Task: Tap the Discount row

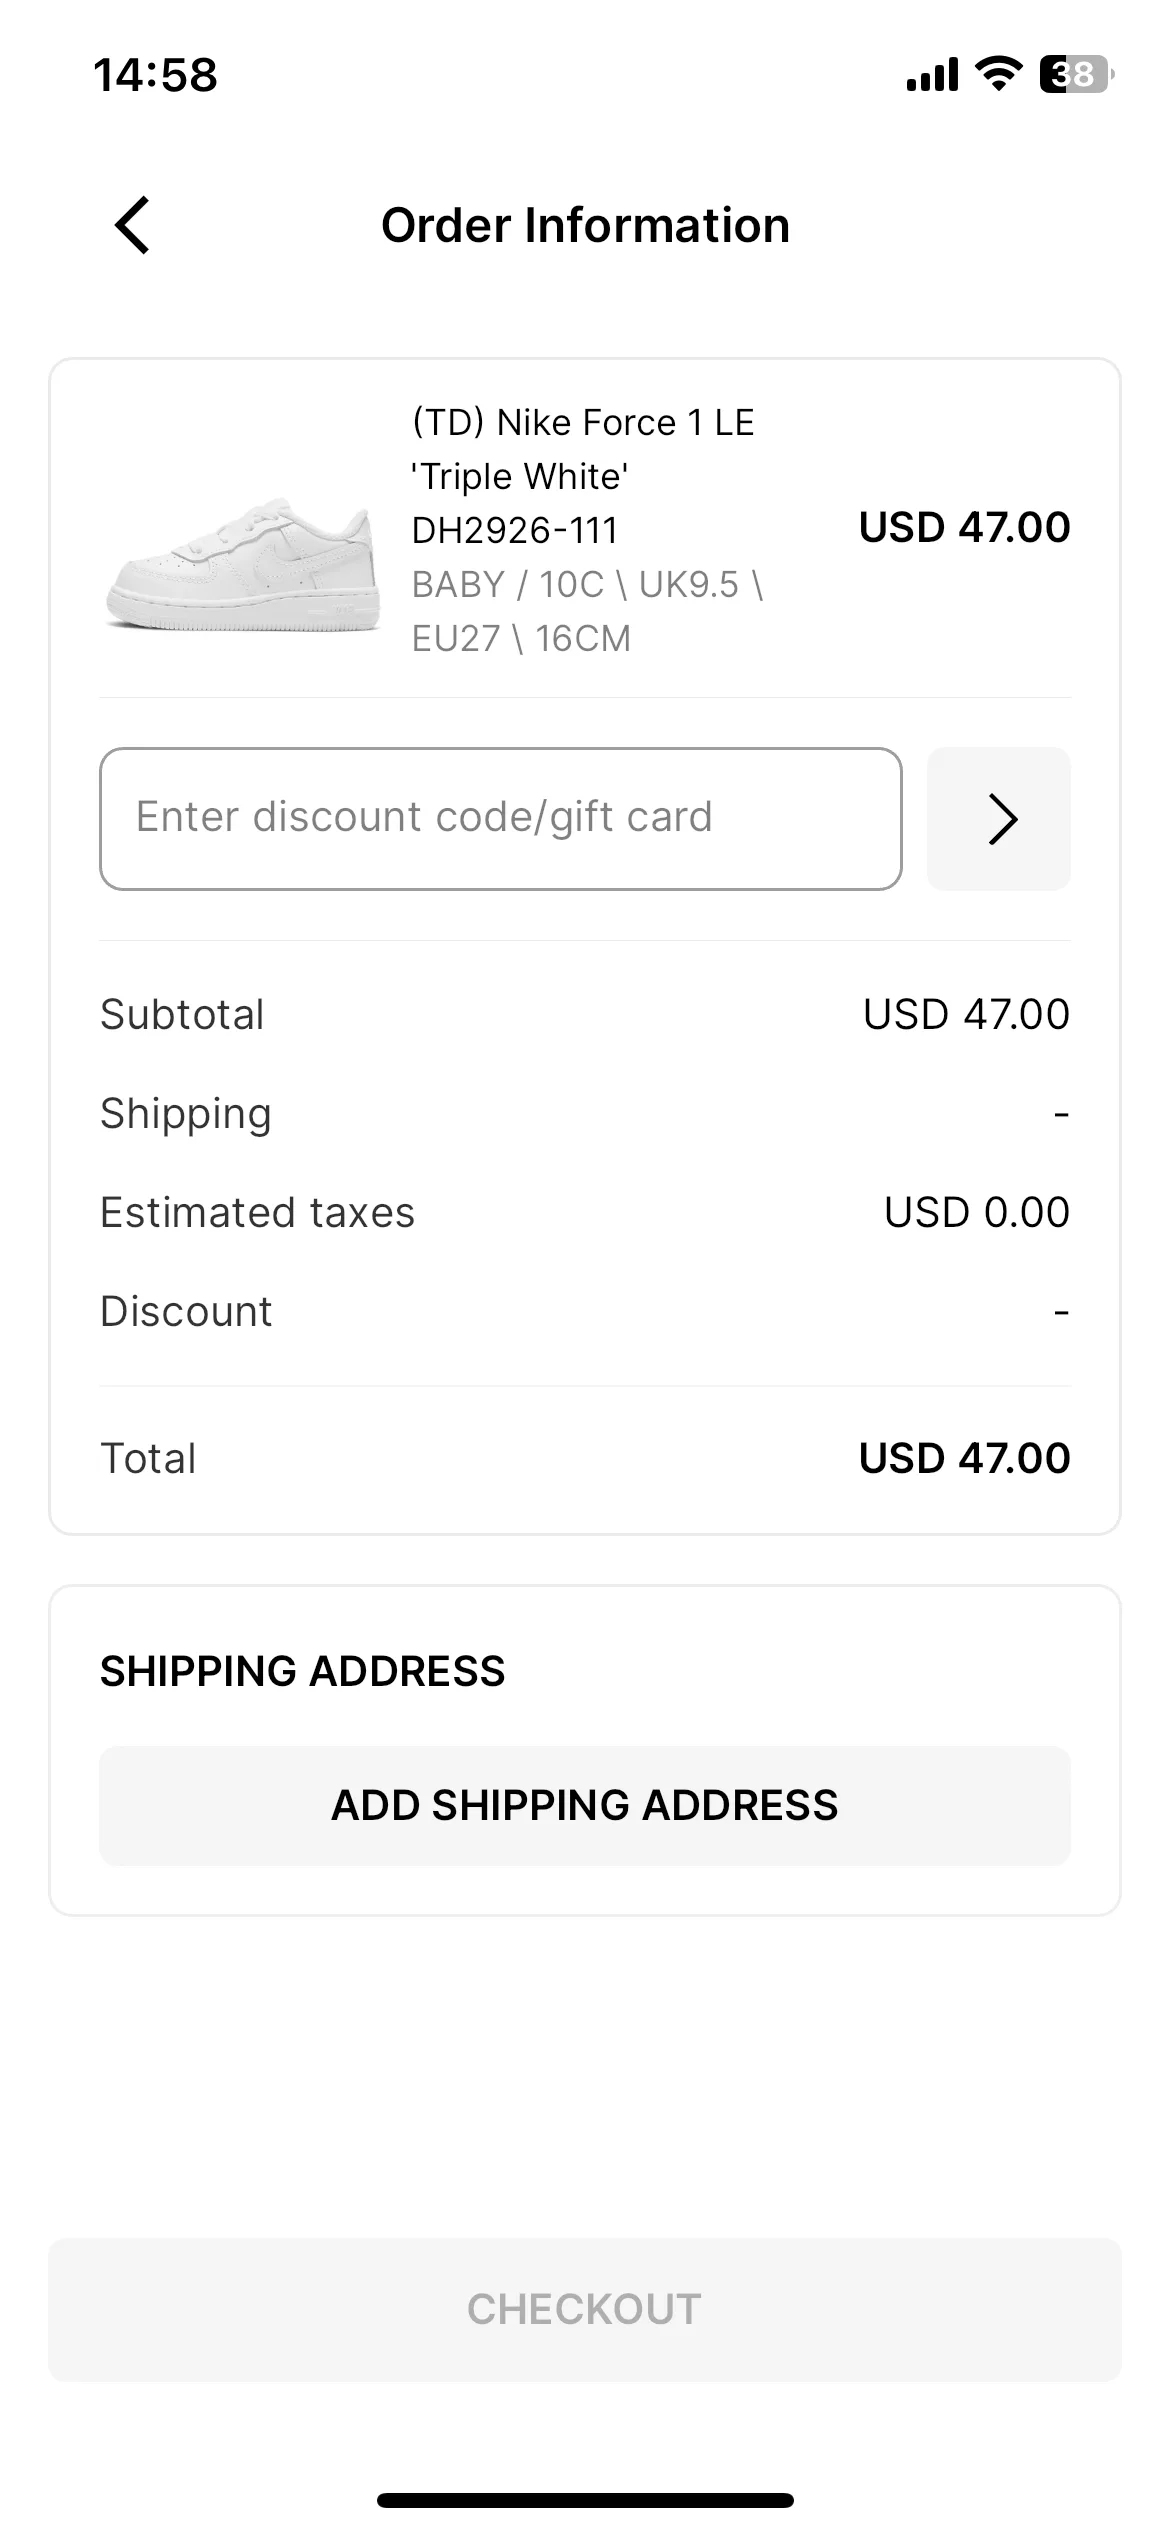Action: point(585,1311)
